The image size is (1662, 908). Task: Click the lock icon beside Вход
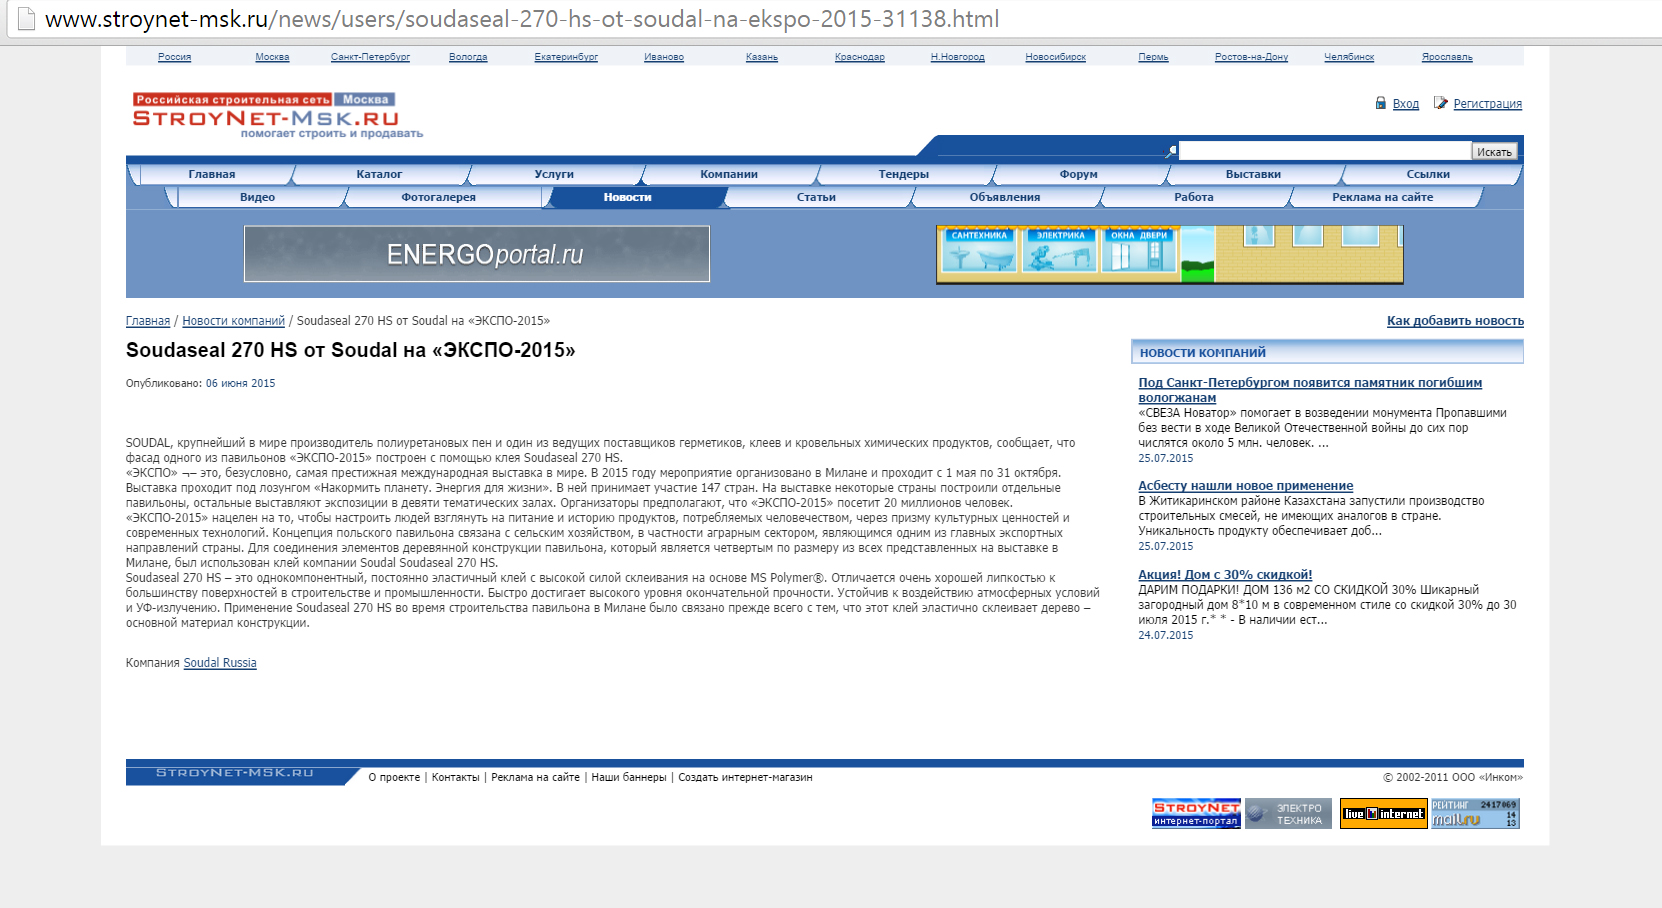1381,103
